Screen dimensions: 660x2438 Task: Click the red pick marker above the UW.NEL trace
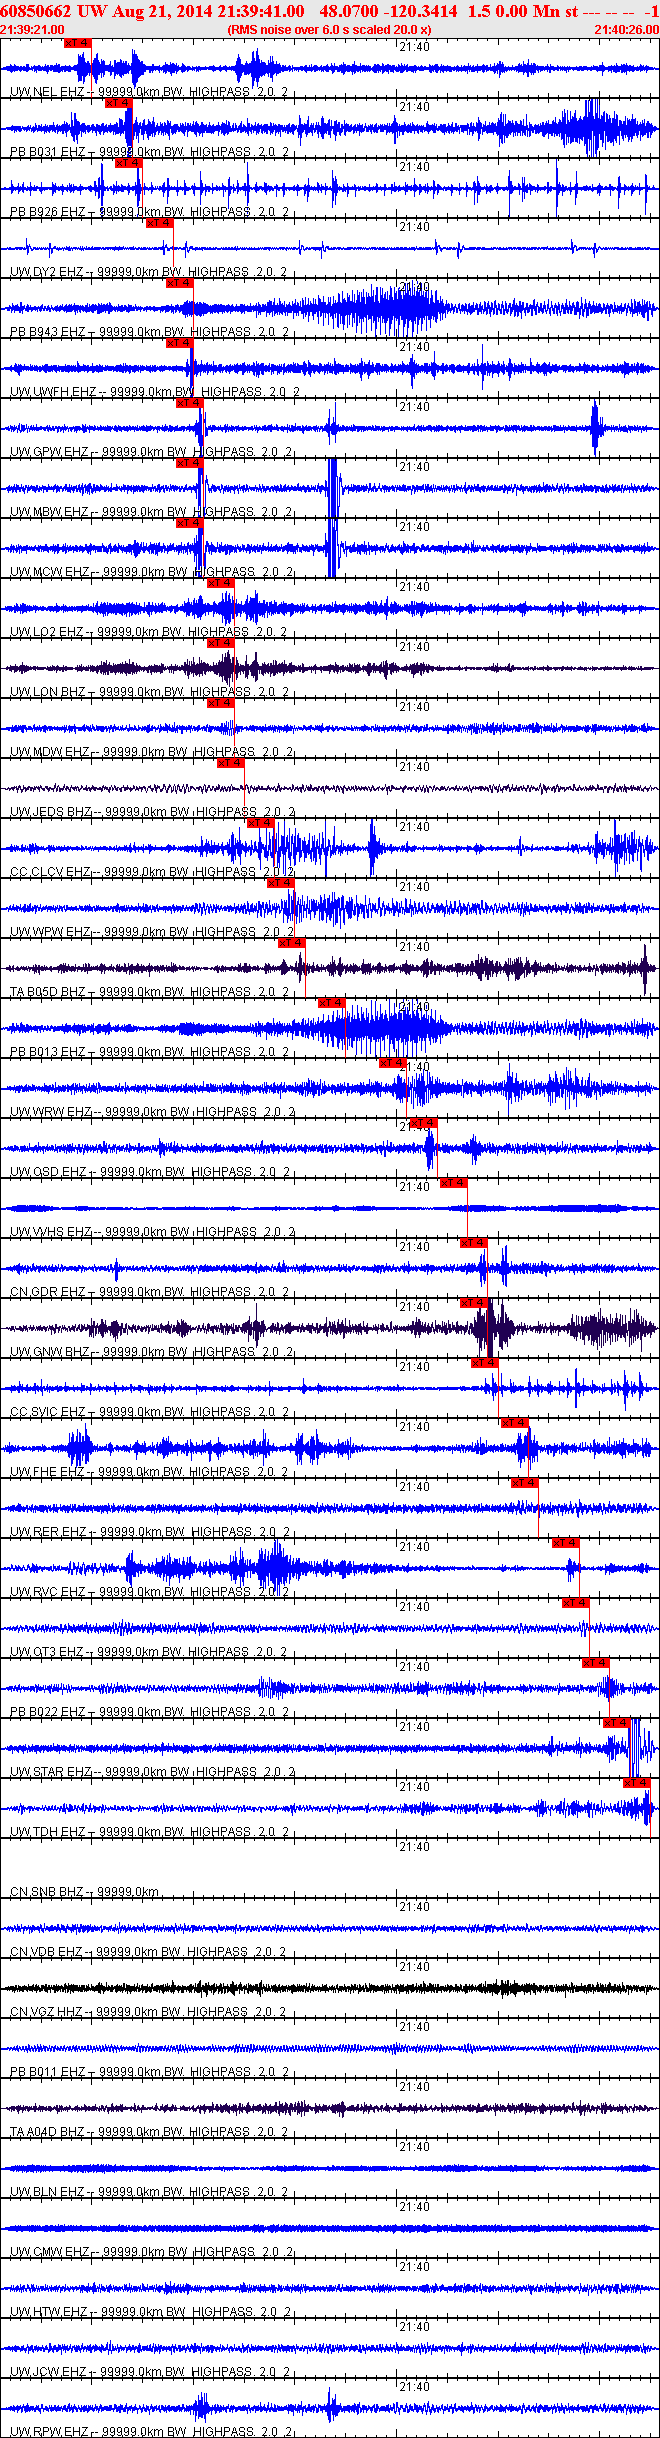point(77,43)
